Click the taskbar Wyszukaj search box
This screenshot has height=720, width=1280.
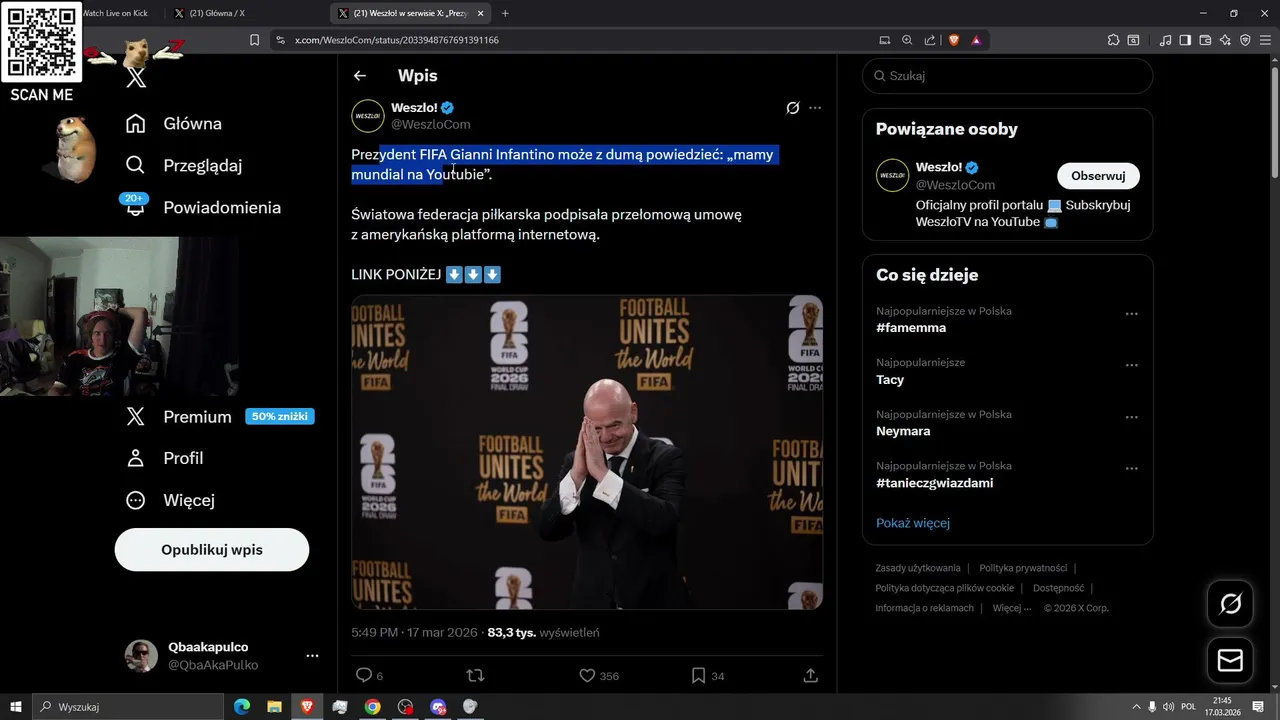(127, 707)
